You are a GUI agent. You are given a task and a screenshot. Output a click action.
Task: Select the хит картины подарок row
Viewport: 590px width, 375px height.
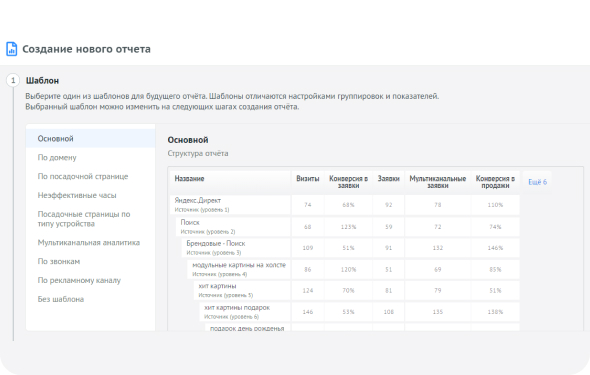(245, 312)
